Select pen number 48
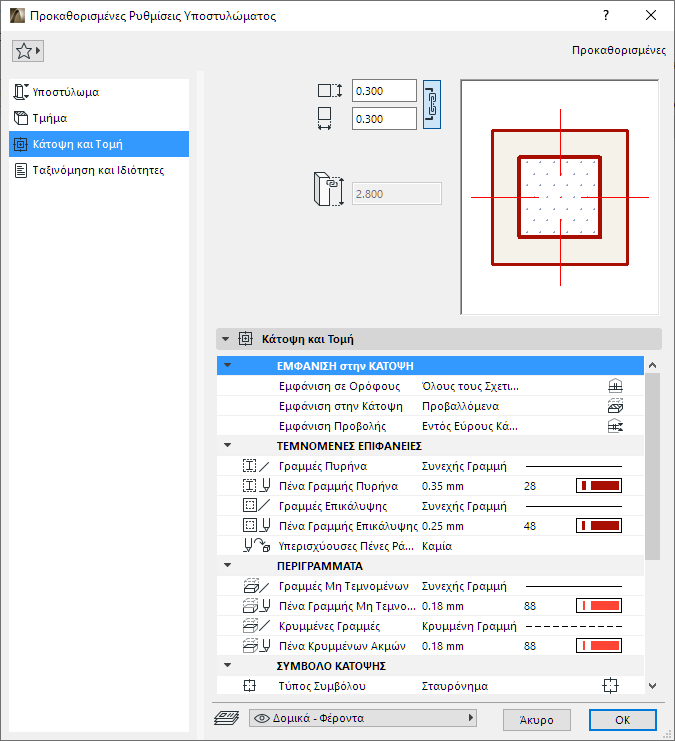 530,526
